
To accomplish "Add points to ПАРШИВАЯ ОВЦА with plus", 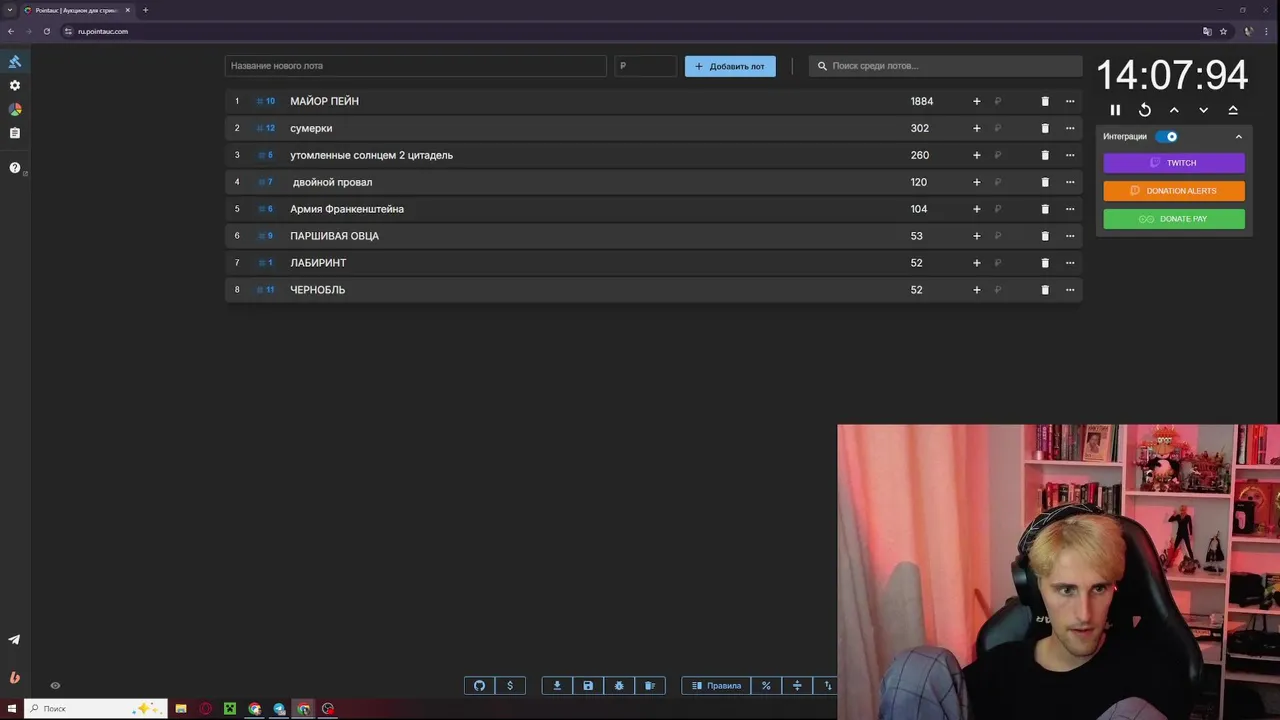I will (977, 236).
